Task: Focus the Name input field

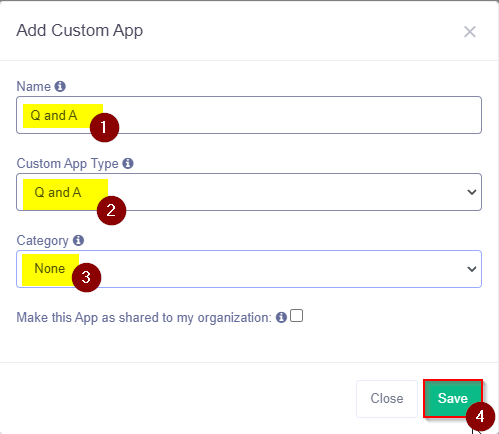Action: click(x=249, y=115)
